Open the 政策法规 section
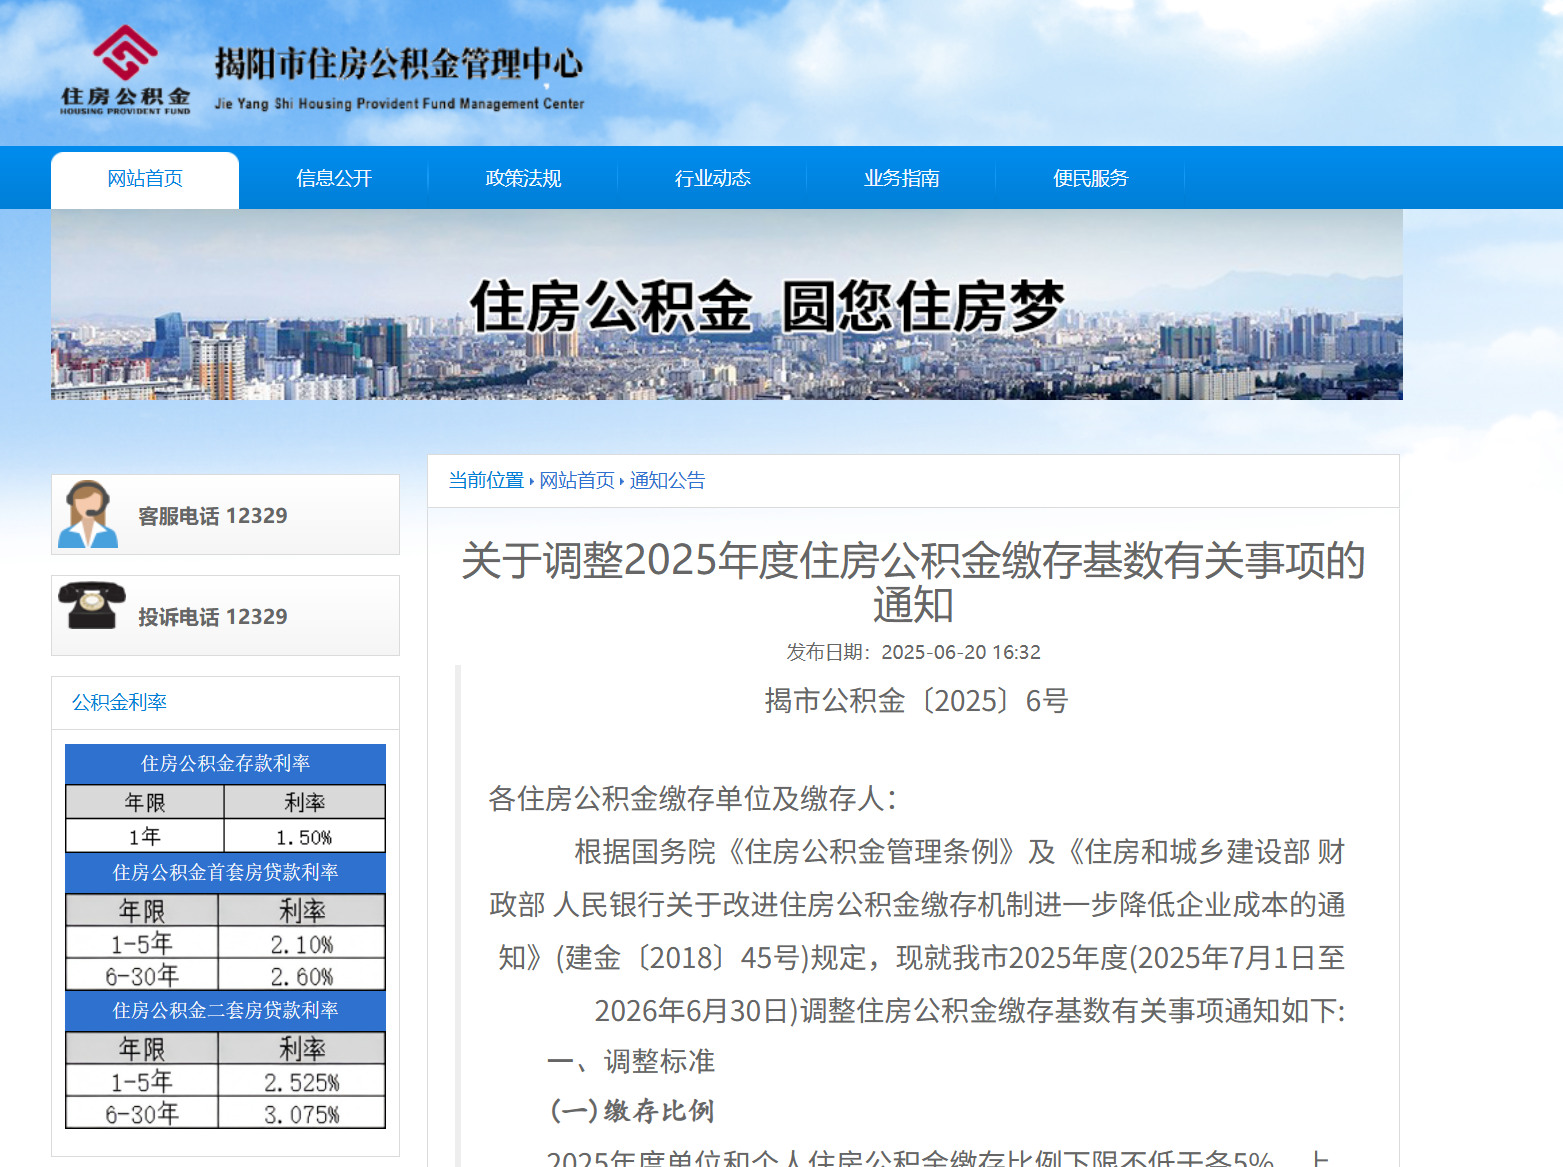The image size is (1563, 1167). pos(523,178)
